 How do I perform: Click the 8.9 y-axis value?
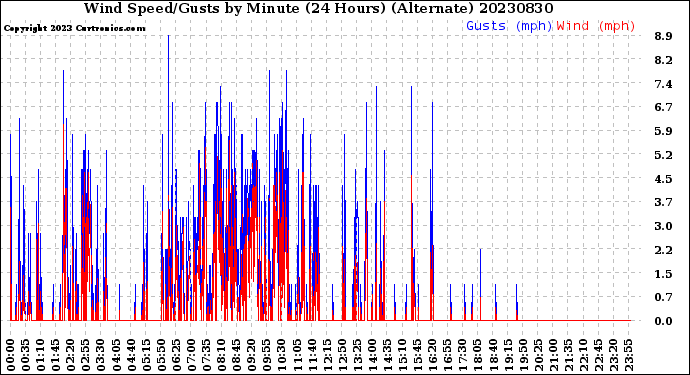663,36
